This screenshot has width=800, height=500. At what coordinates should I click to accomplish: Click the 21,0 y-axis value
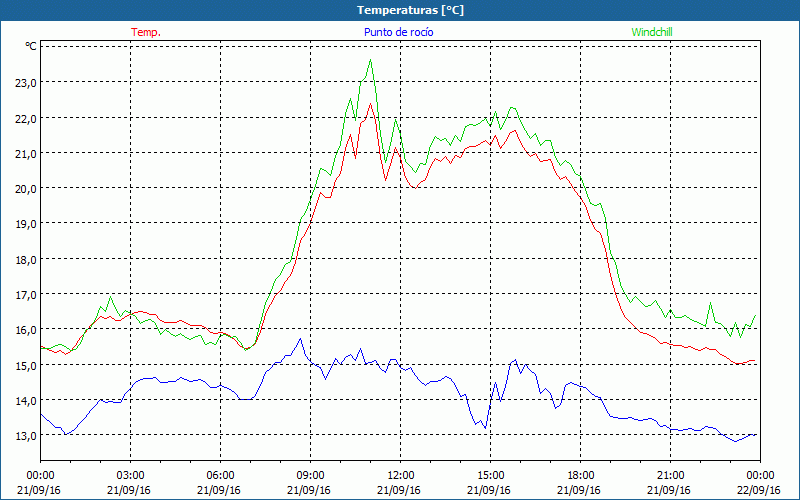point(26,153)
